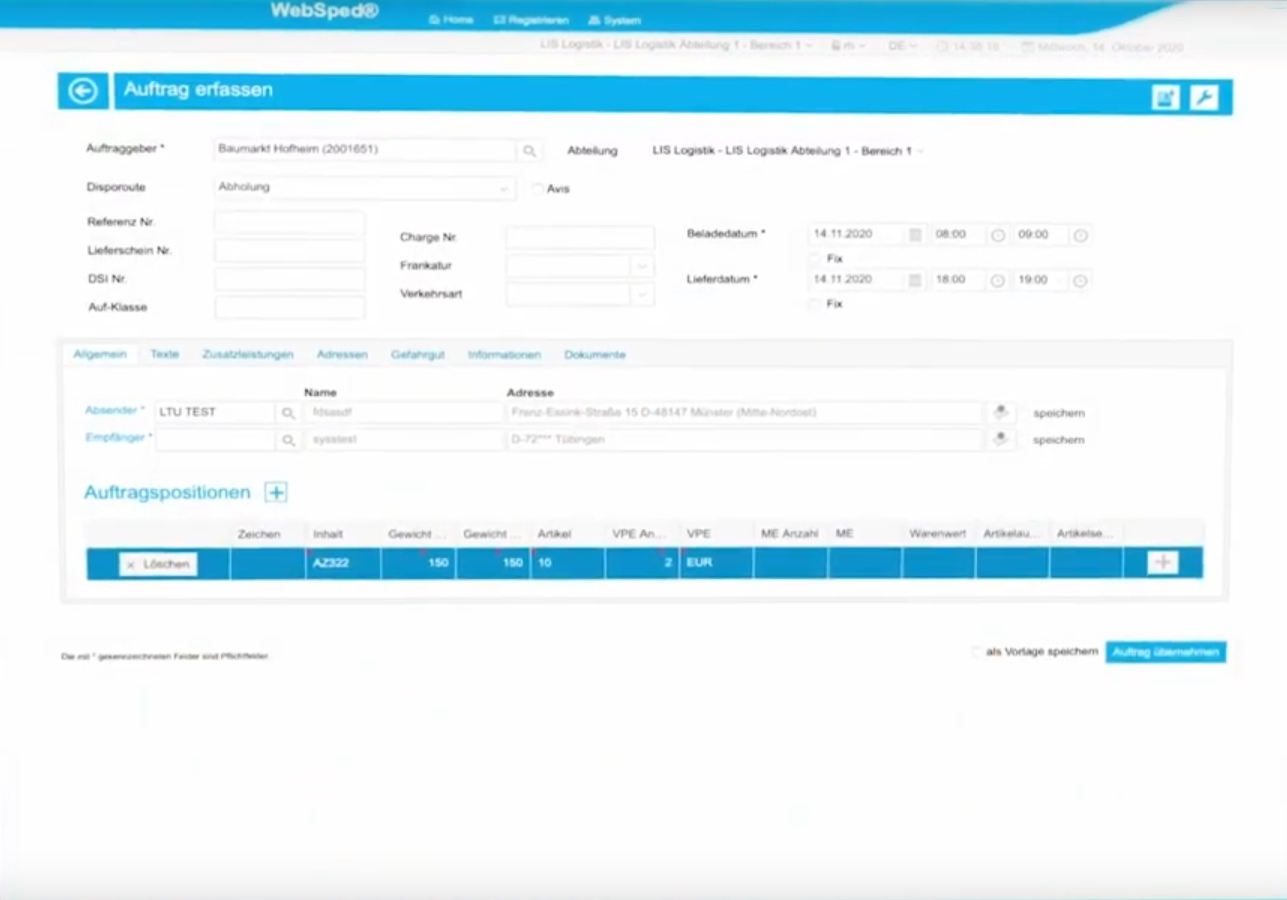Click the notepad icon in the blue header

click(1165, 97)
